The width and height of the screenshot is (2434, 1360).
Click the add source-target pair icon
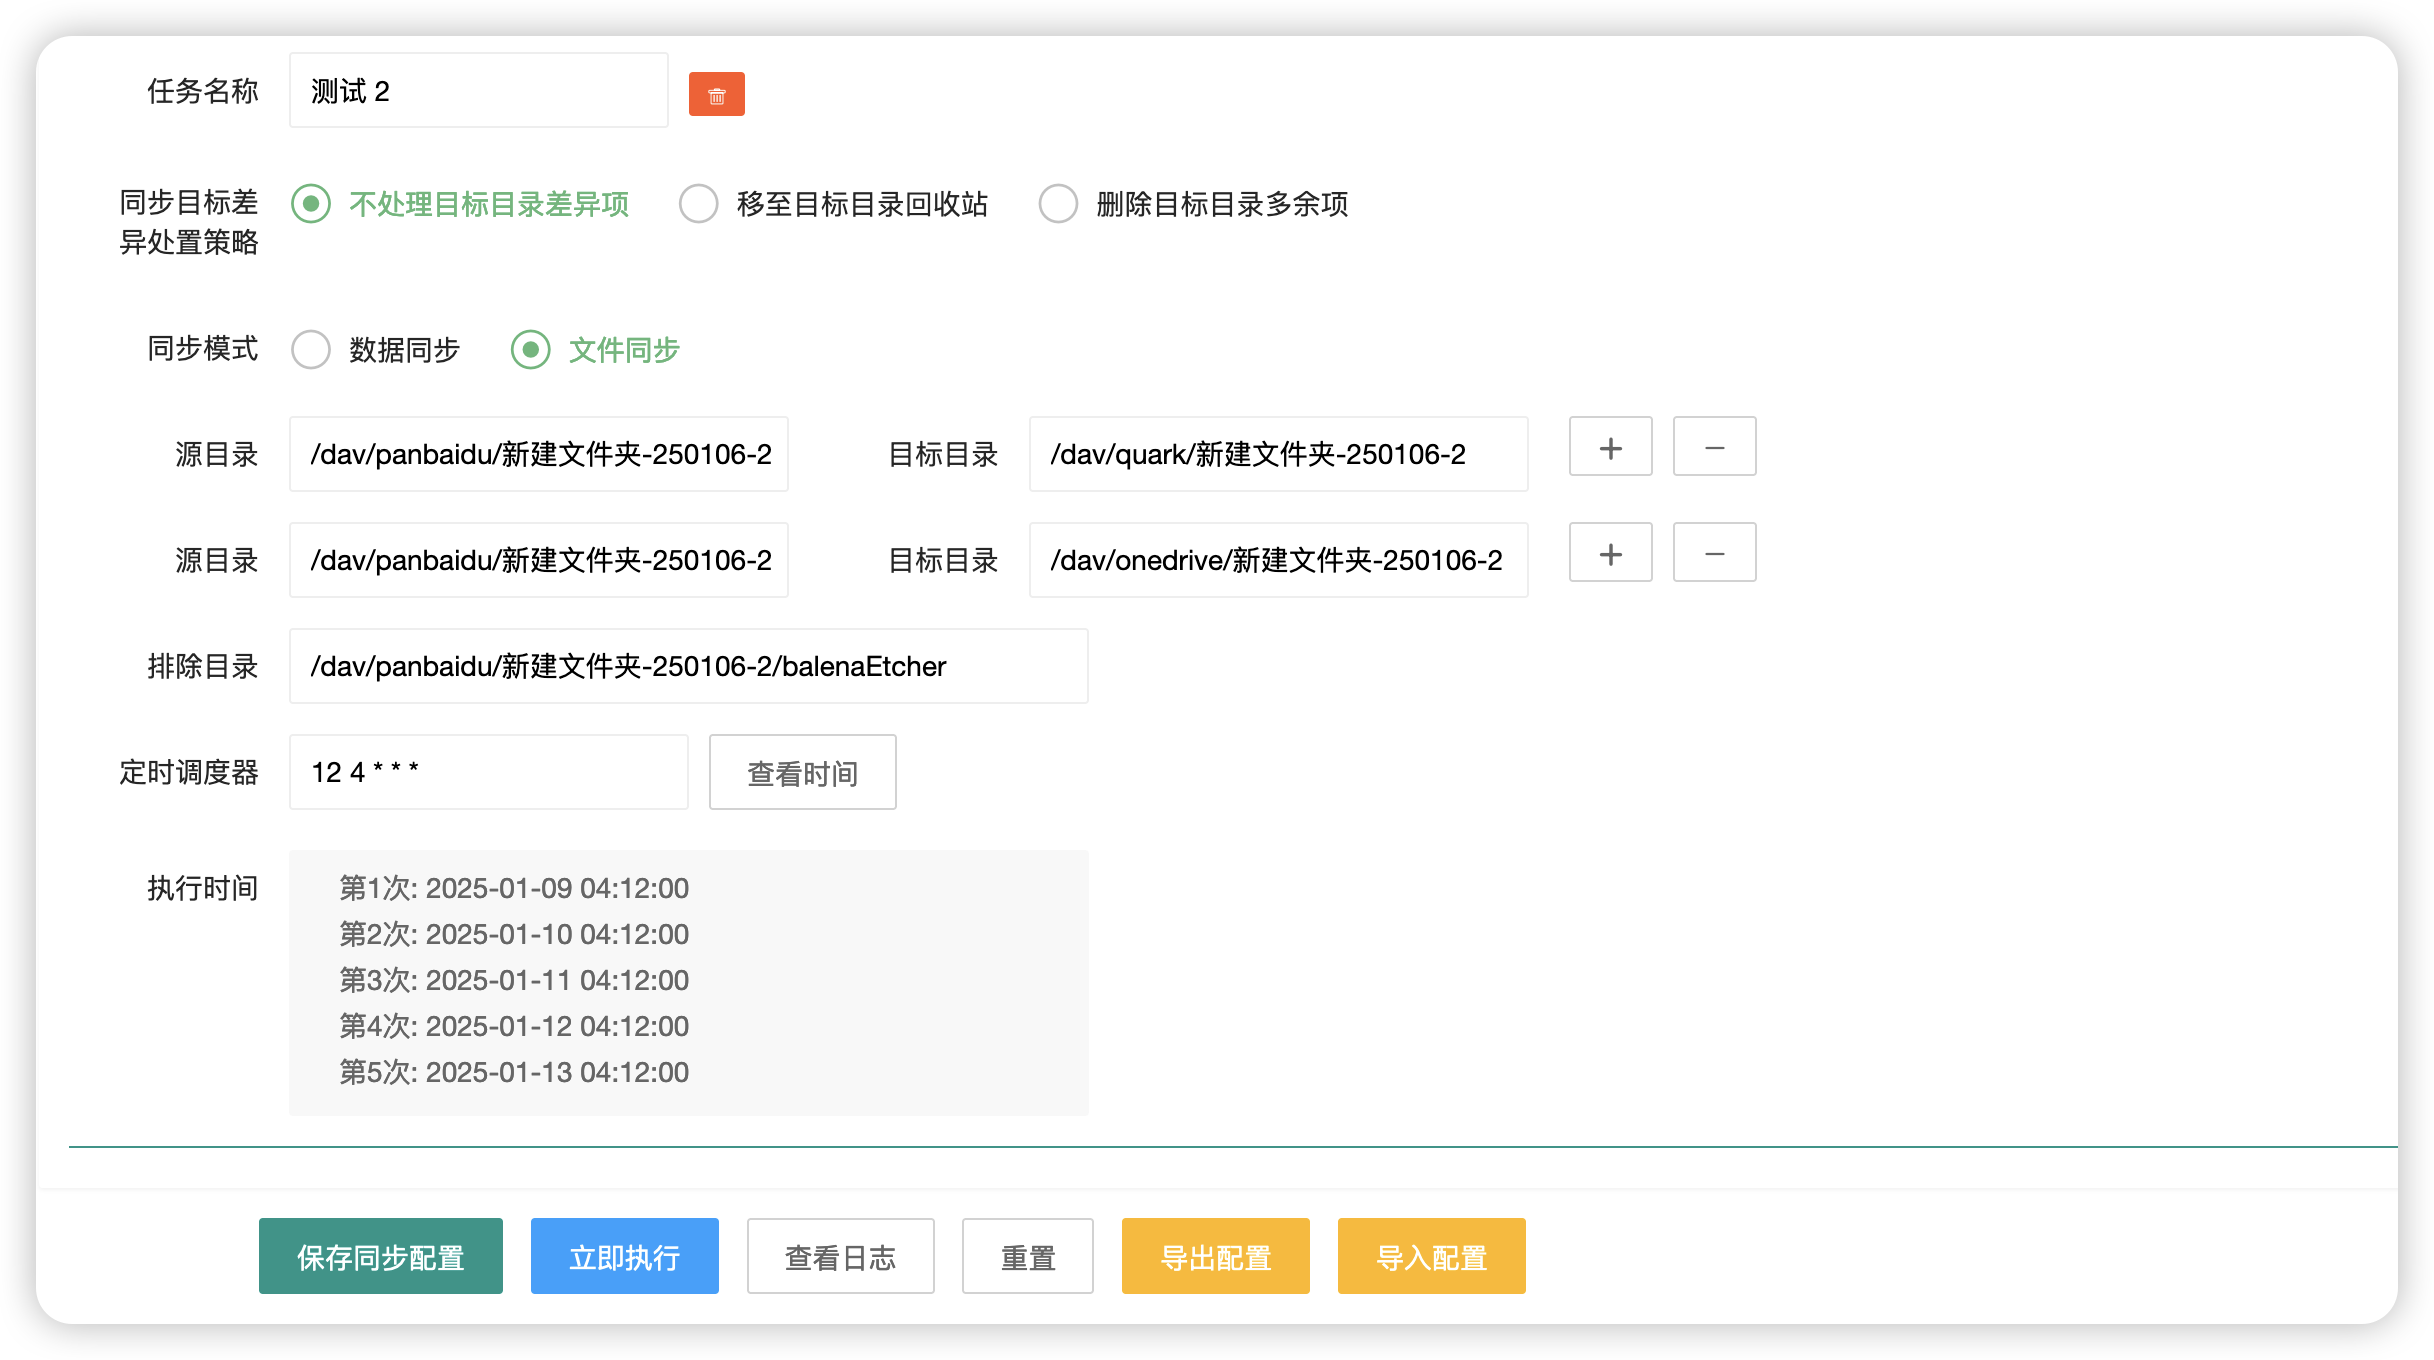(1610, 451)
